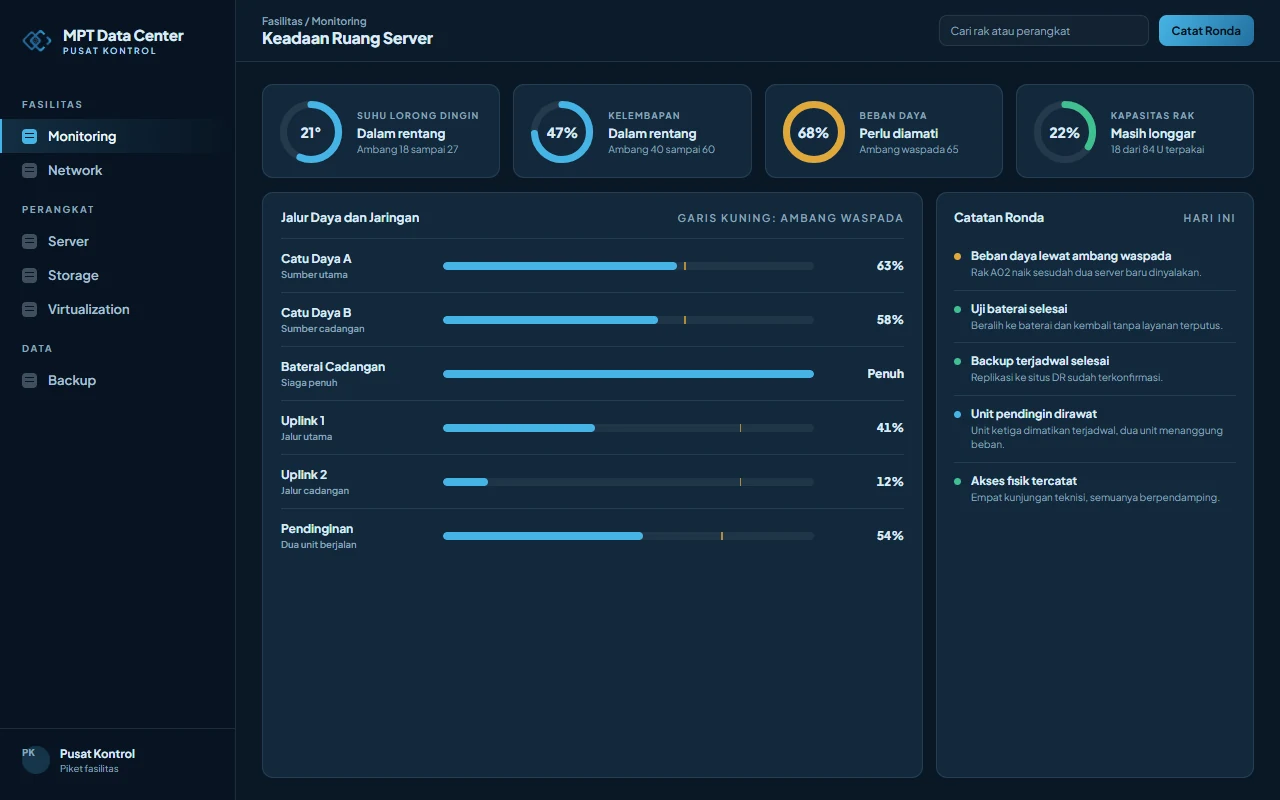Open the Storage page label

(x=73, y=275)
